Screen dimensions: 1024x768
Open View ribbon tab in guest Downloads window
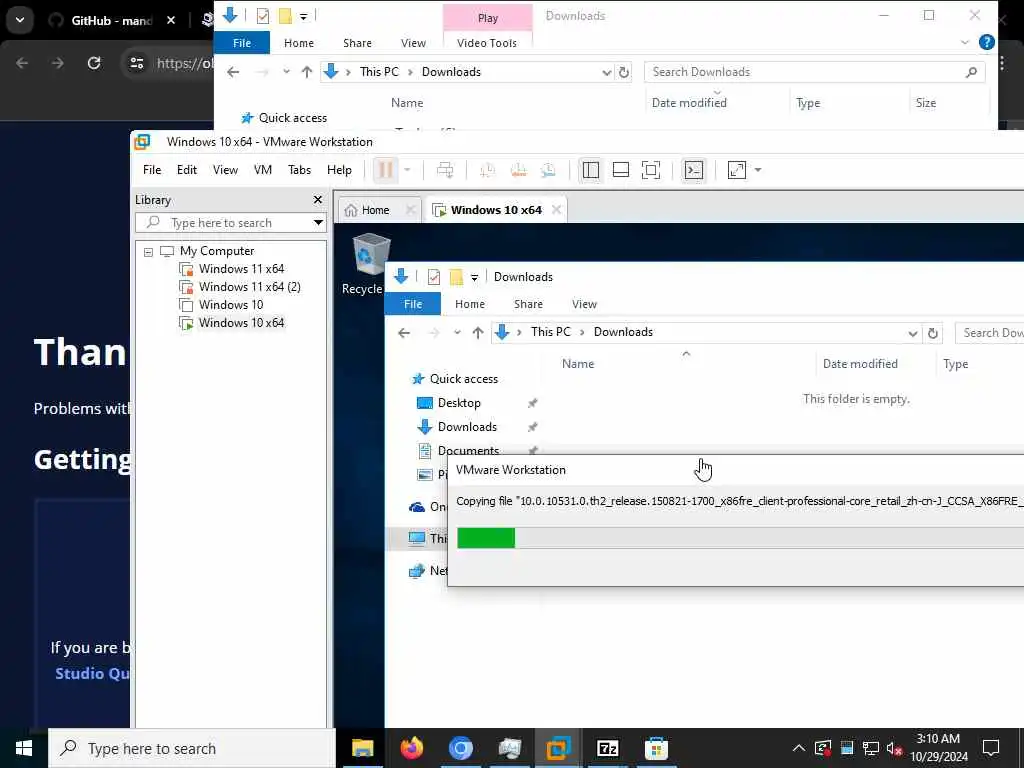pos(584,304)
